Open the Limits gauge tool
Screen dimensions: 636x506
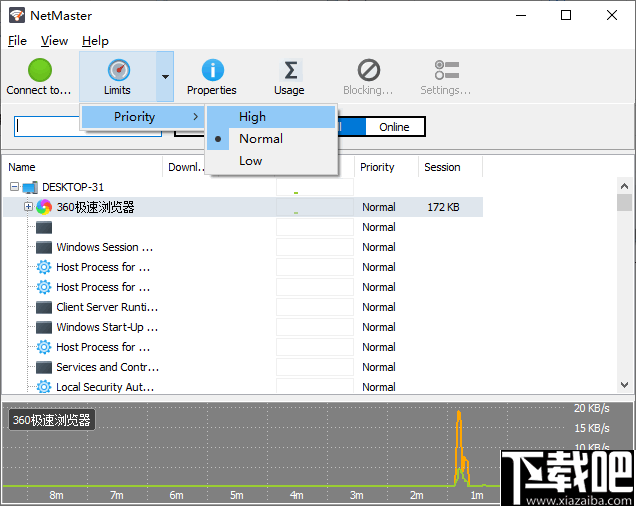[118, 70]
